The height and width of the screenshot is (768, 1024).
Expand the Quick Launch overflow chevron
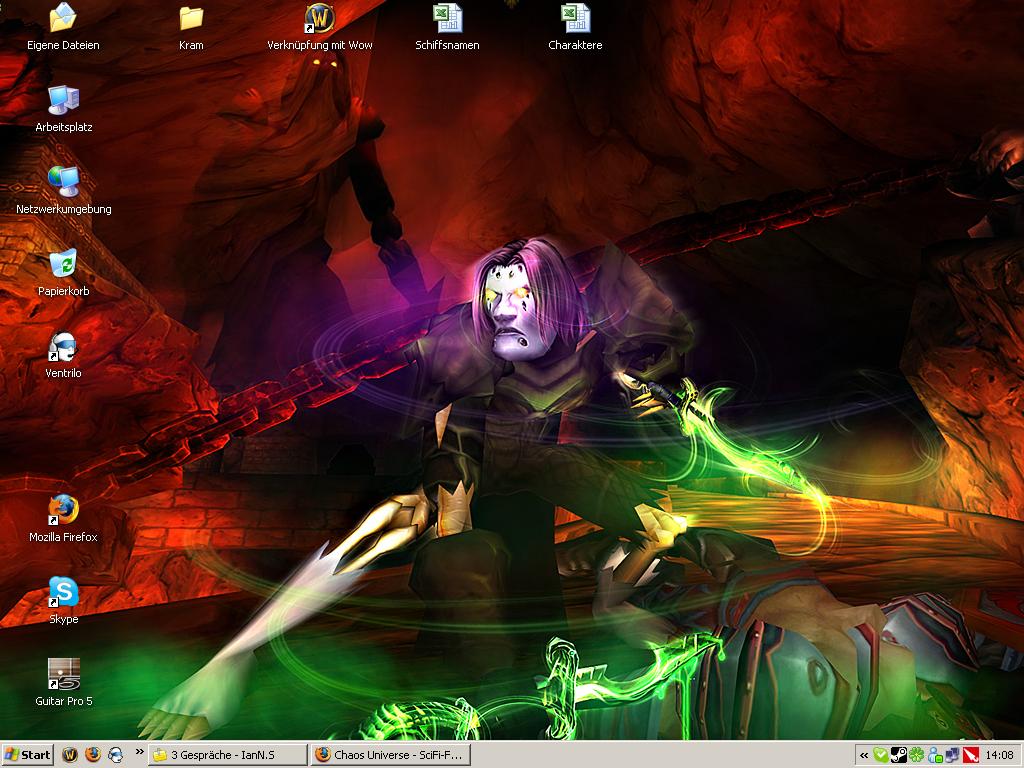139,751
